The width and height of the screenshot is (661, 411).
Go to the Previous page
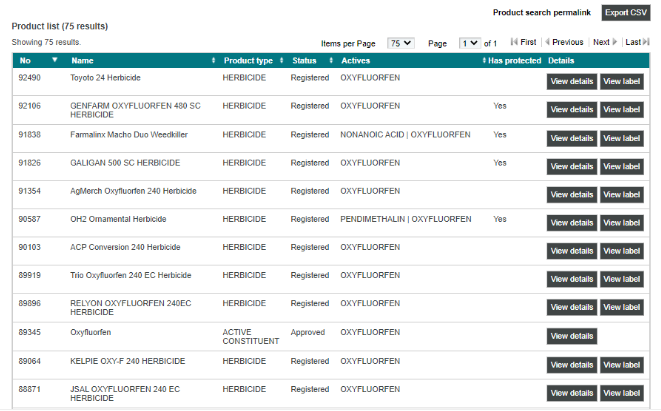pyautogui.click(x=564, y=42)
